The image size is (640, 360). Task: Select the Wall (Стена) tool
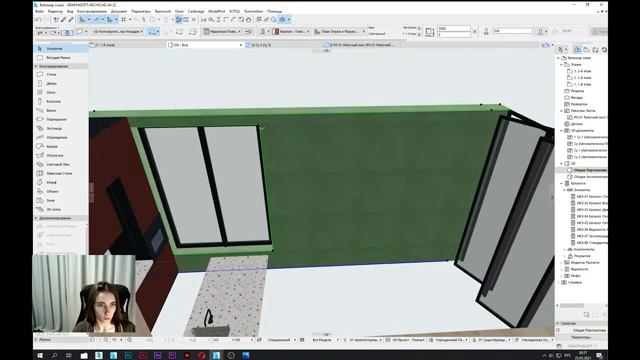pyautogui.click(x=60, y=74)
